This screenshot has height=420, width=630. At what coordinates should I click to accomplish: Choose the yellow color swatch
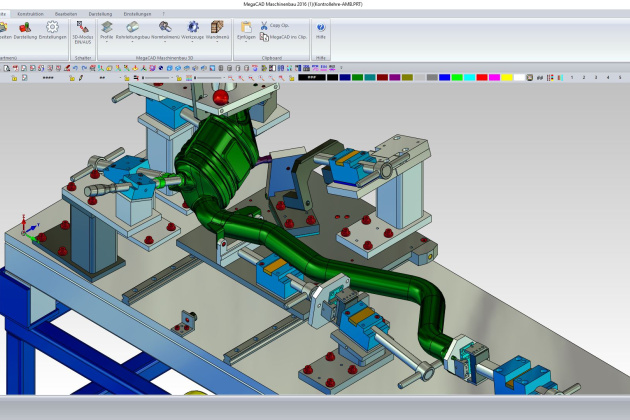[507, 77]
